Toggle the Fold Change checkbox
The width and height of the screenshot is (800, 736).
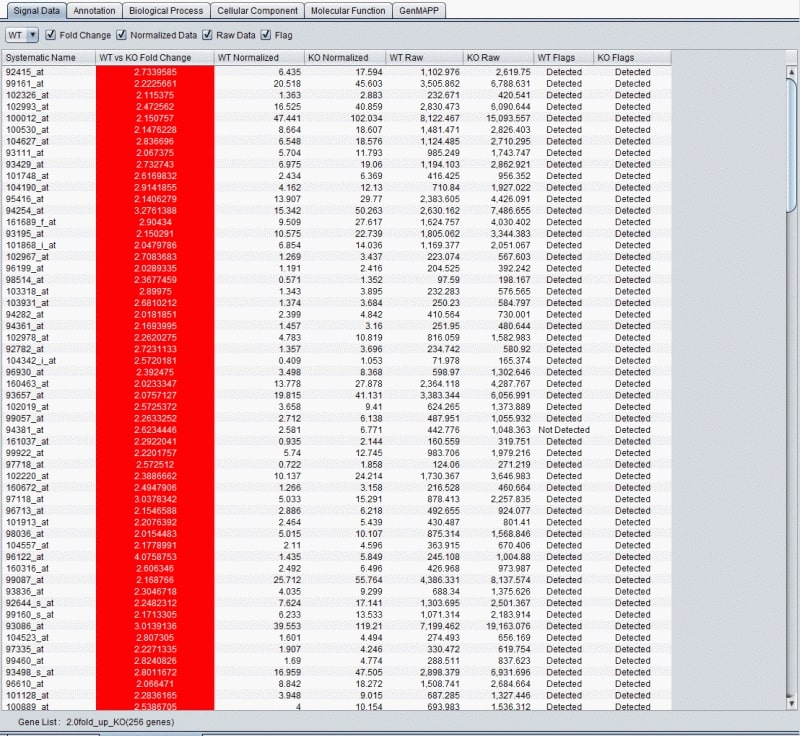(x=51, y=35)
